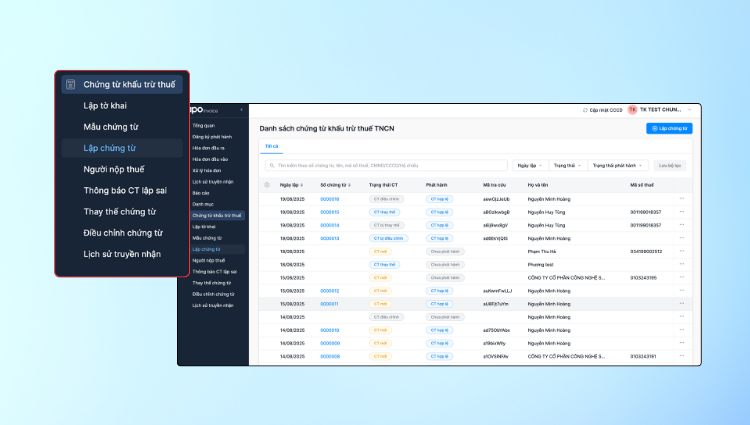This screenshot has width=750, height=425.
Task: Open table column settings gear icon
Action: [x=267, y=185]
